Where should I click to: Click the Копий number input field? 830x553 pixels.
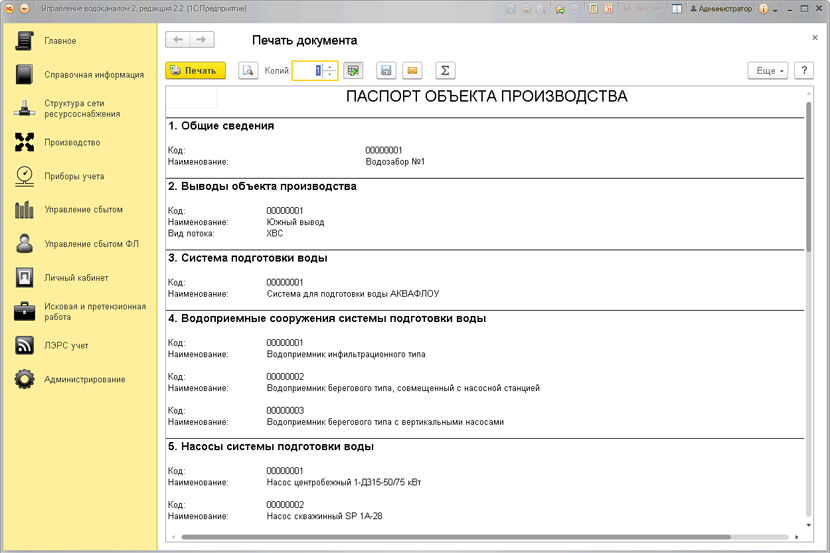pos(307,71)
